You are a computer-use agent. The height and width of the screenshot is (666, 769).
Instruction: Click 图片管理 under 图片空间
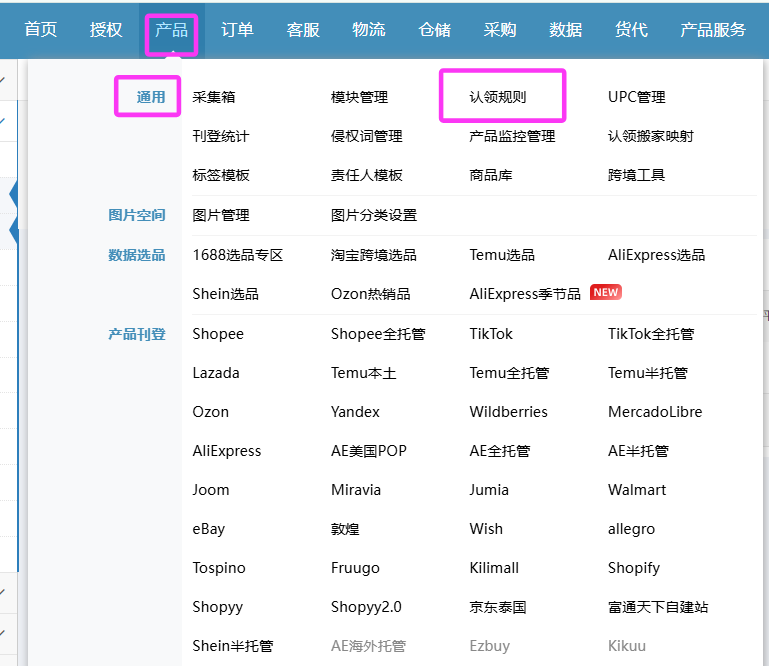221,215
